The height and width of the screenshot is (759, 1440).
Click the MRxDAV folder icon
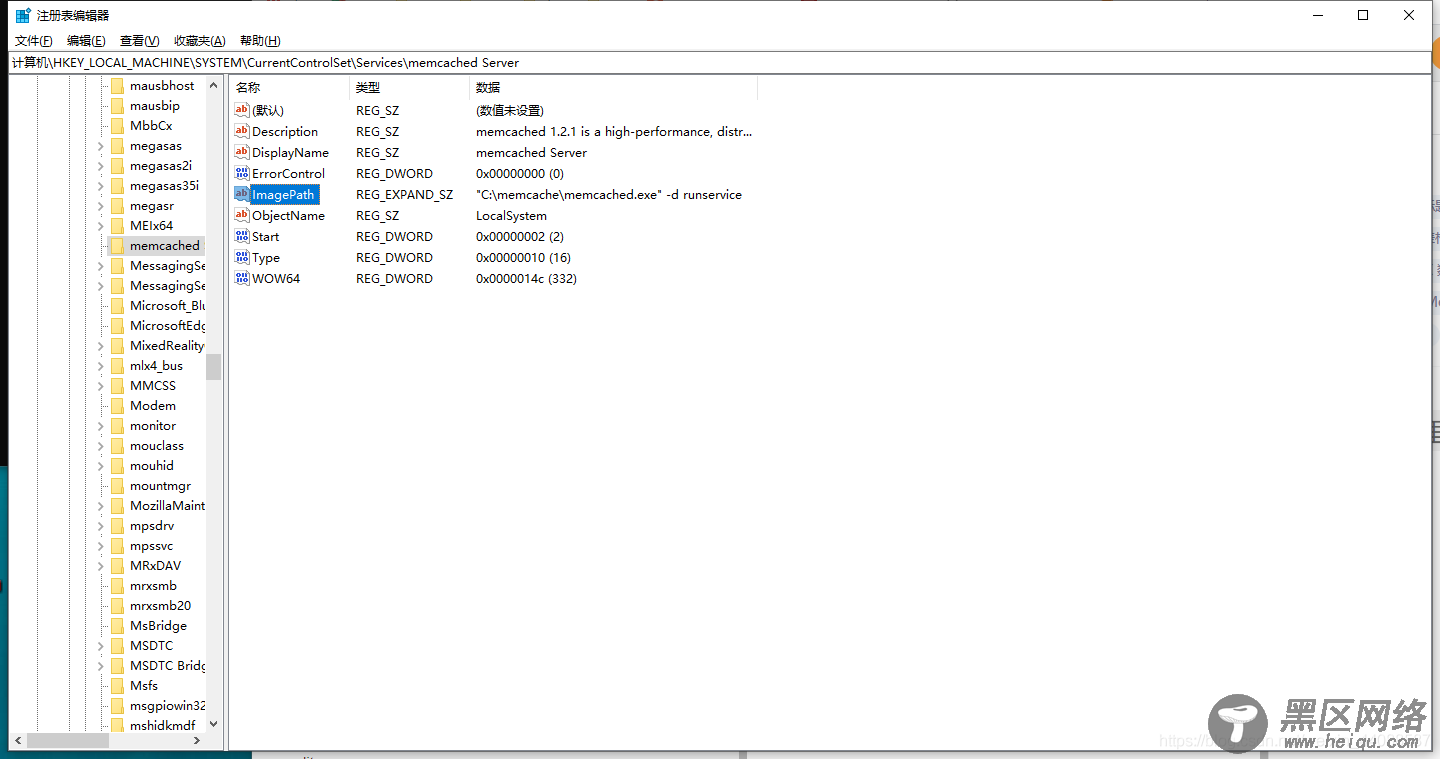tap(117, 566)
